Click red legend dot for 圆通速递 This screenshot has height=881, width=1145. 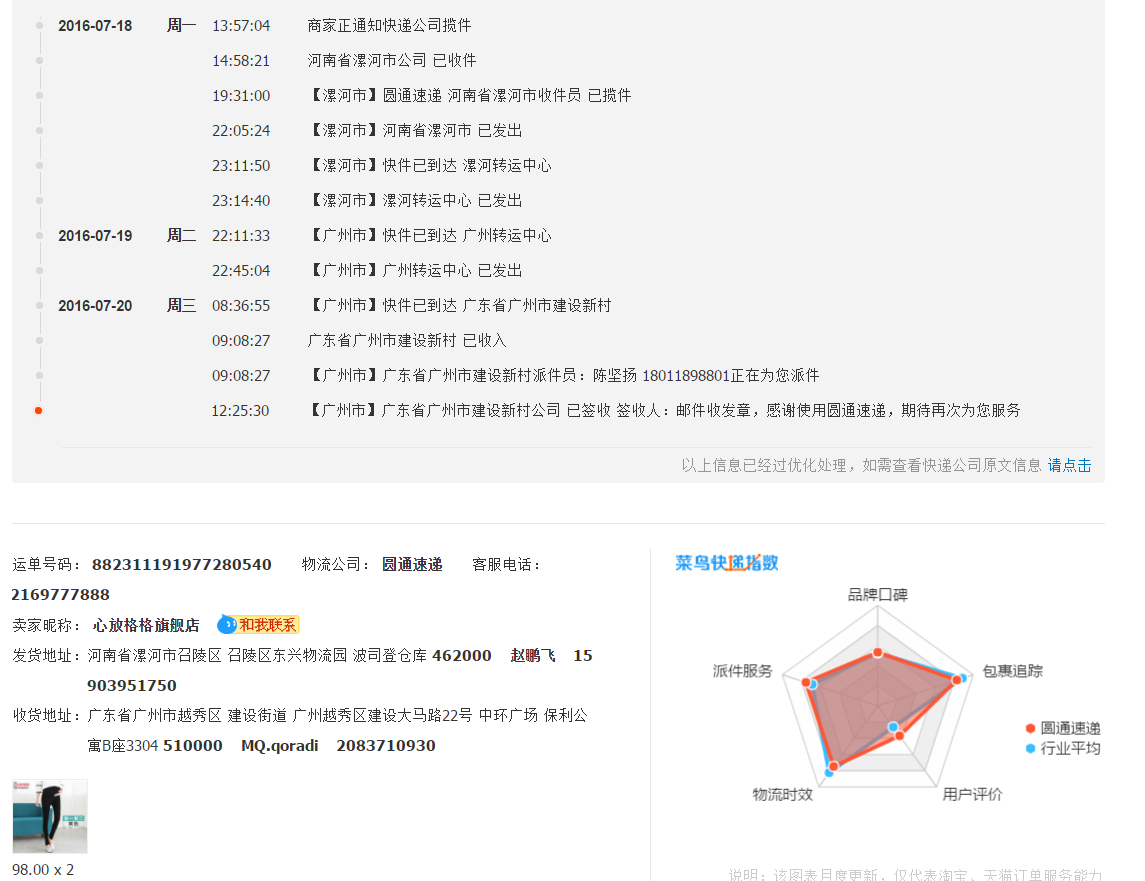[1031, 728]
